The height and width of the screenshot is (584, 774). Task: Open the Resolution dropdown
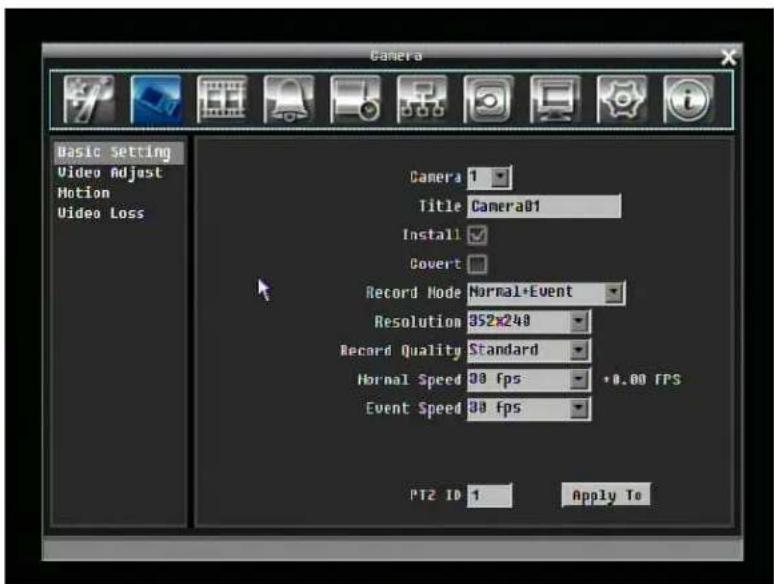[x=529, y=322]
